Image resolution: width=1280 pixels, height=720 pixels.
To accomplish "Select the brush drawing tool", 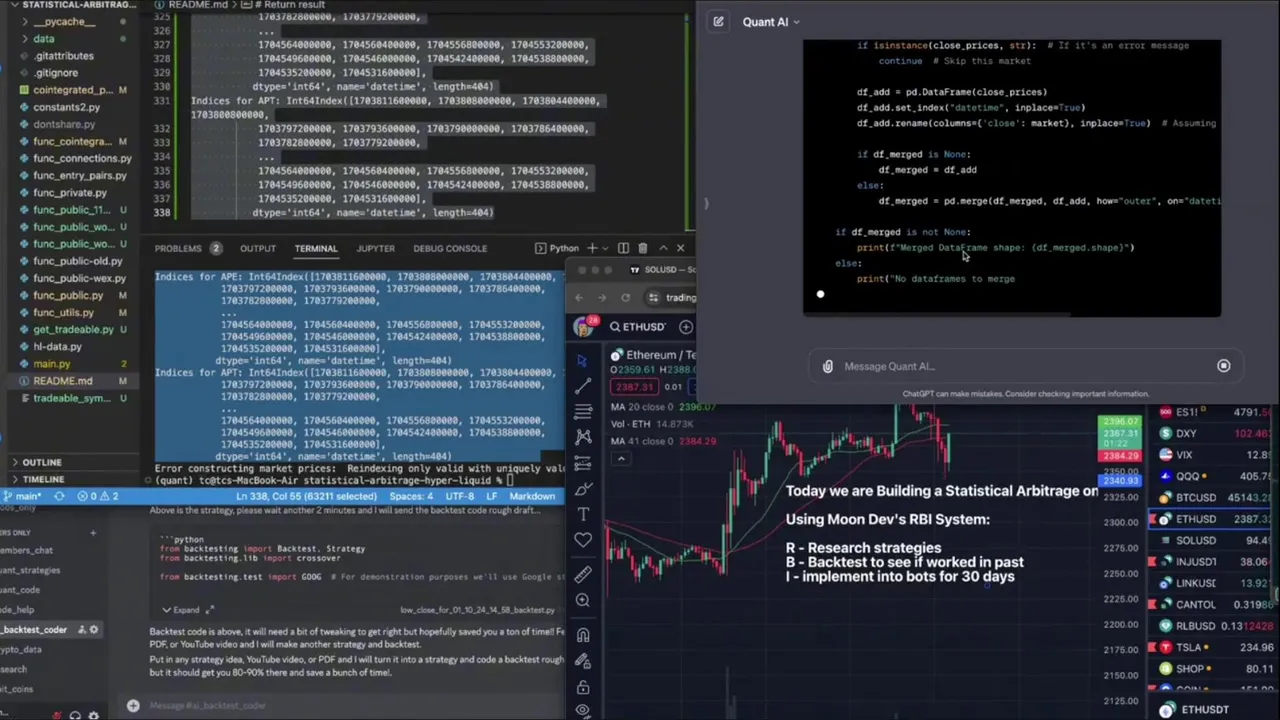I will (583, 488).
